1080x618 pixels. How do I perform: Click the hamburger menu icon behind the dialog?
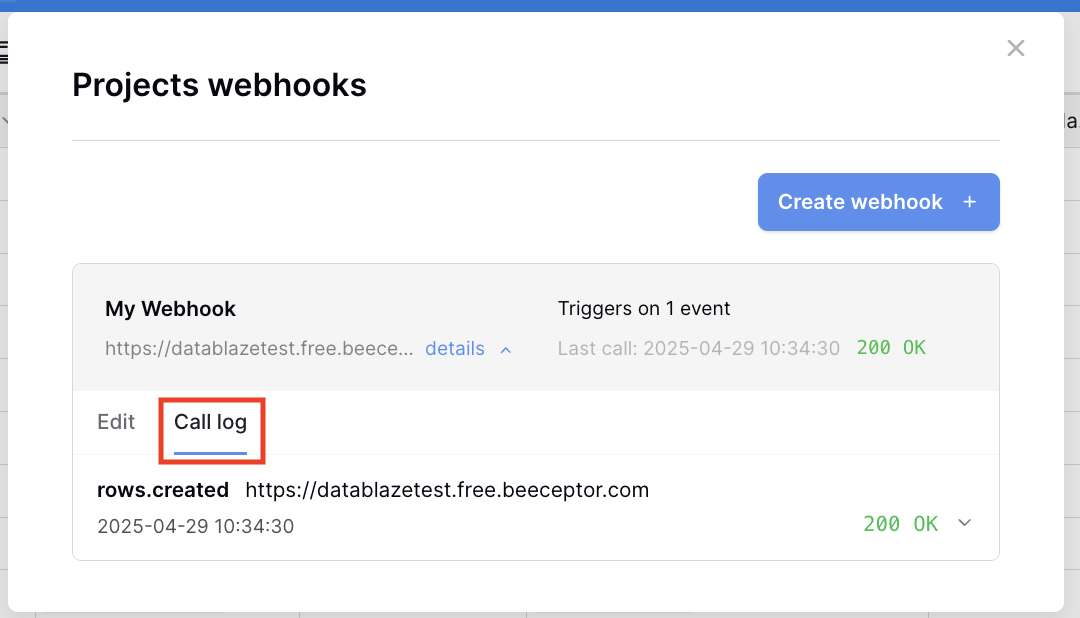coord(3,52)
